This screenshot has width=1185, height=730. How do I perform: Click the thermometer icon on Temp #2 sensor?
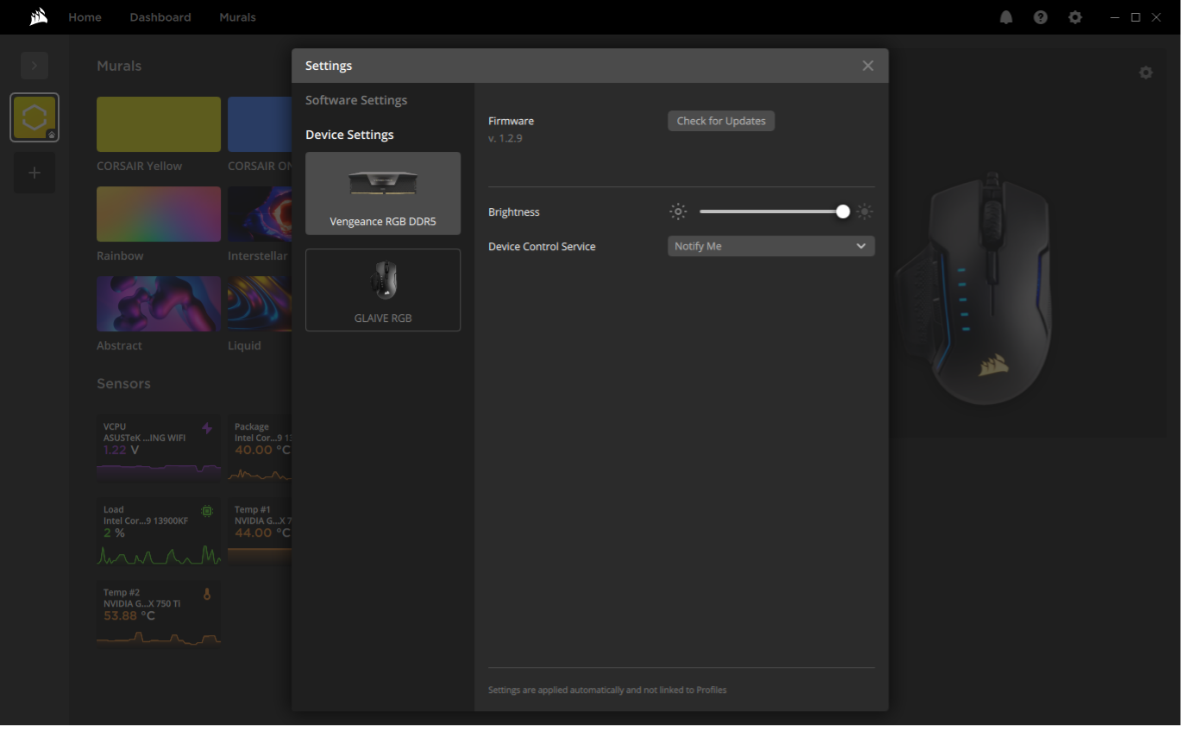208,596
